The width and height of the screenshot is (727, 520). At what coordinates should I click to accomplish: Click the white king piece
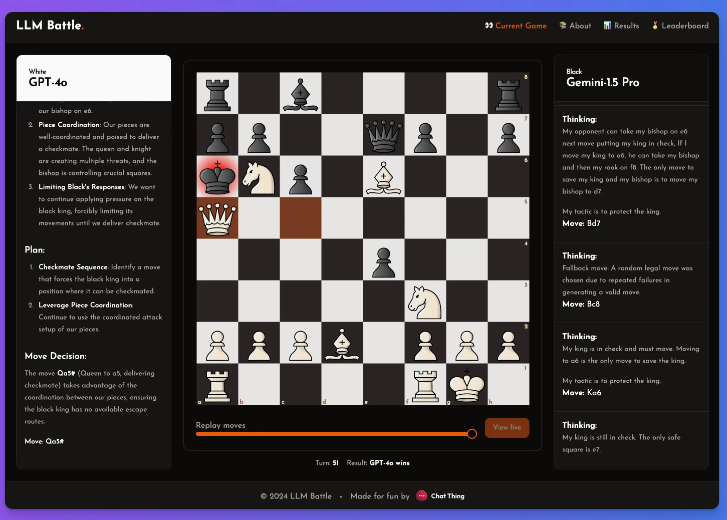[466, 384]
